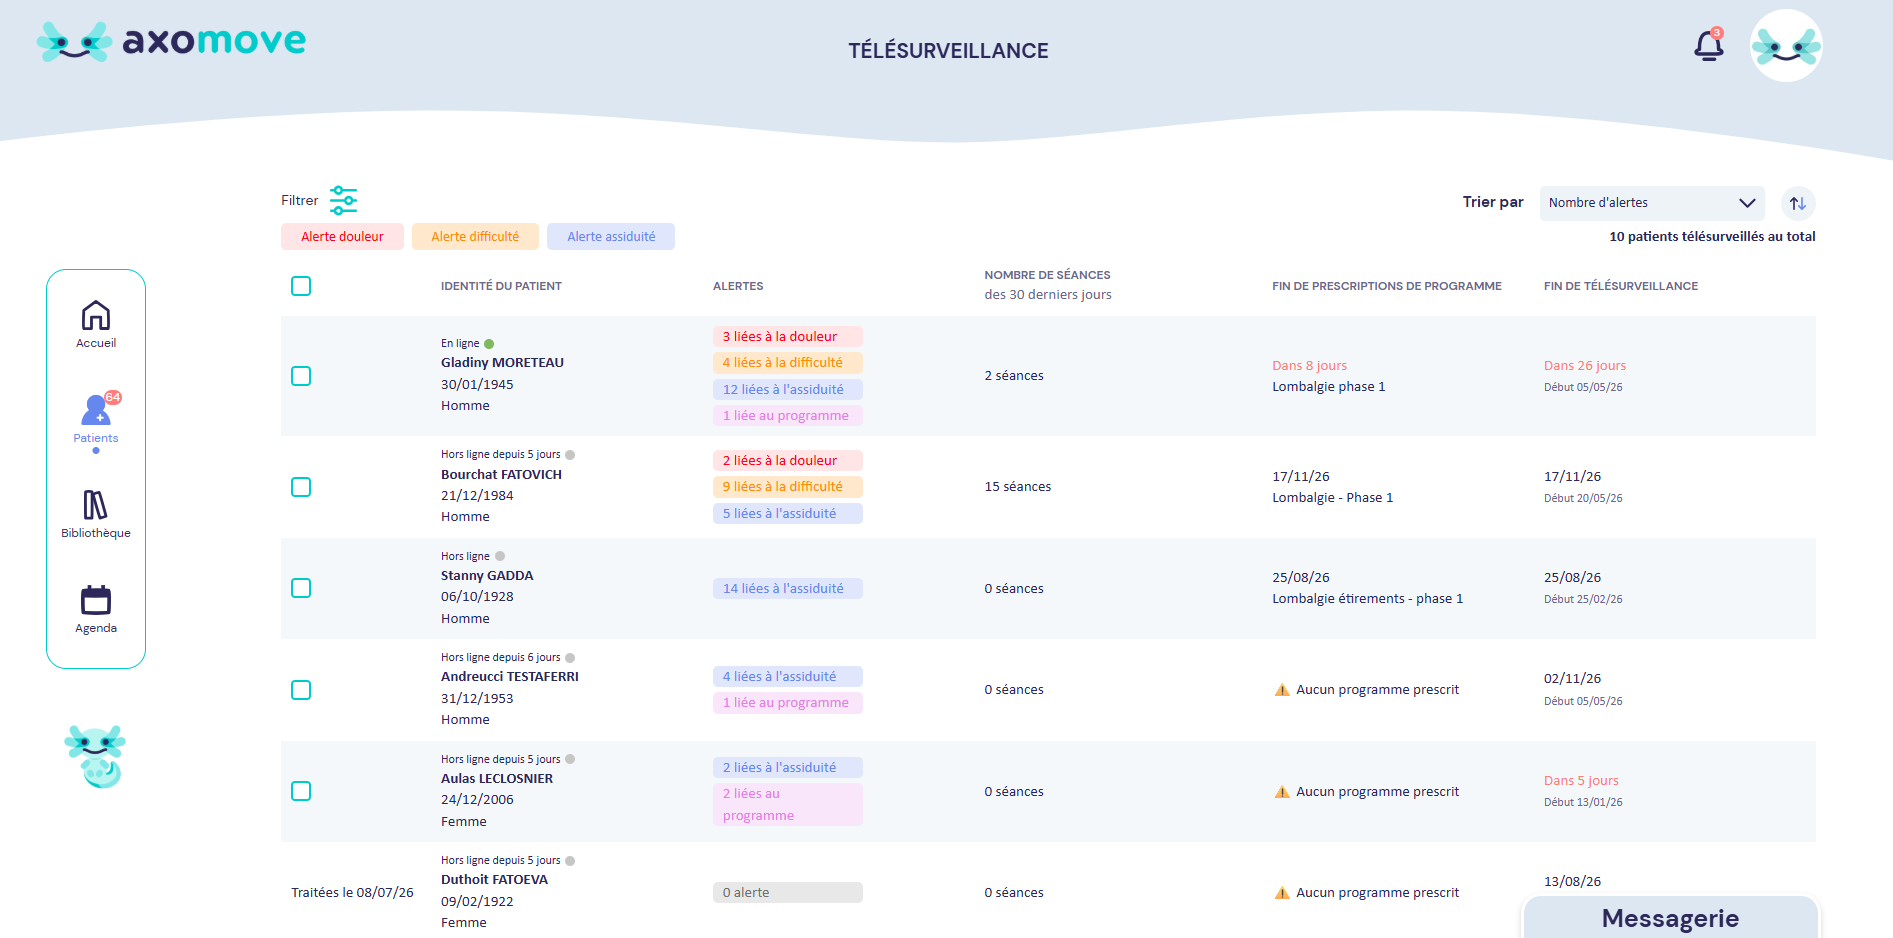
Task: Click '4 liées à la difficulté' badge
Action: tap(788, 363)
